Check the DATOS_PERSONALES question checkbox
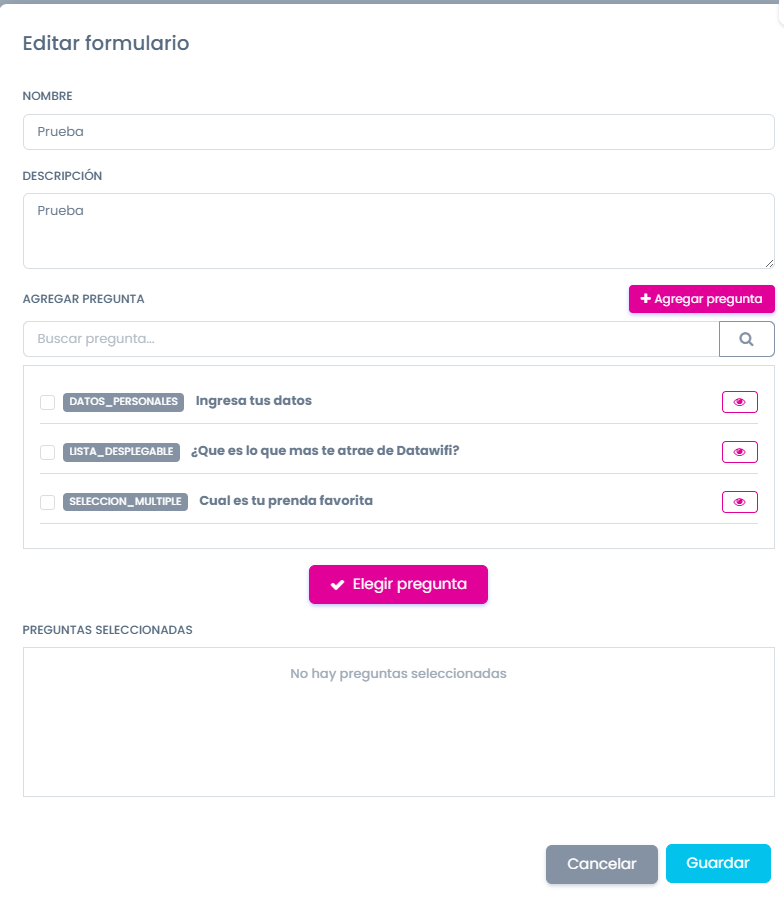The height and width of the screenshot is (904, 784). pos(47,402)
